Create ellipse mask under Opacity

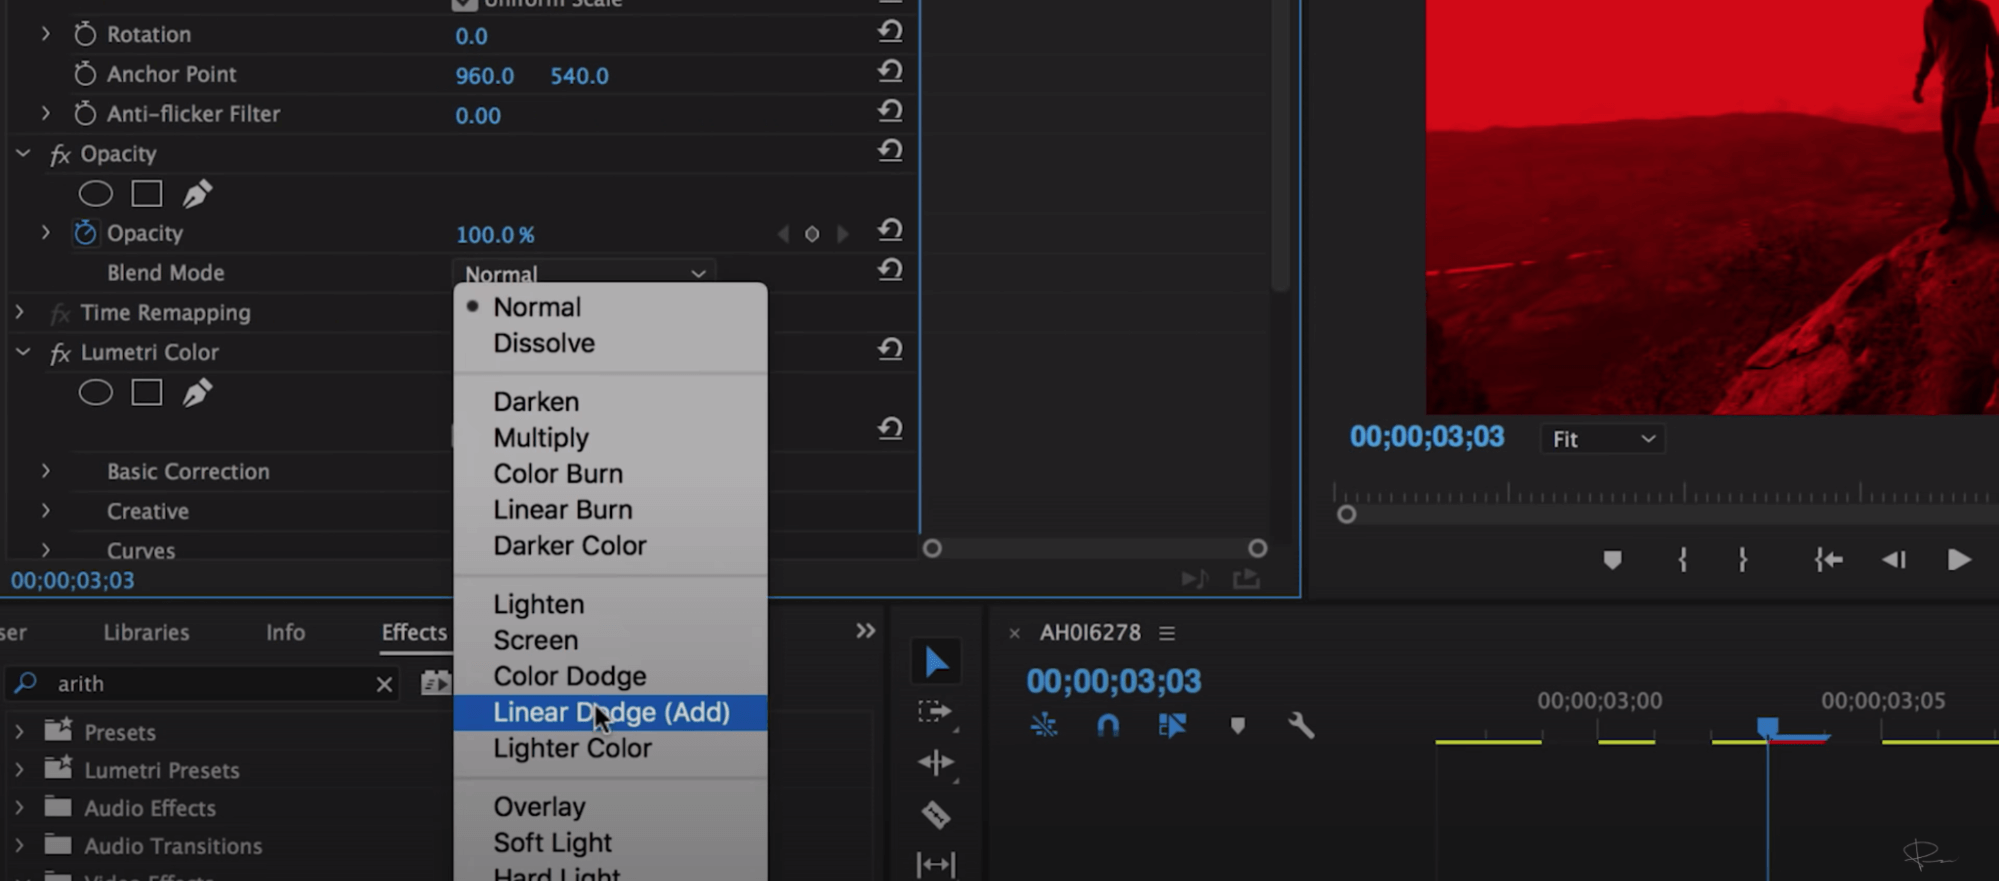coord(96,194)
